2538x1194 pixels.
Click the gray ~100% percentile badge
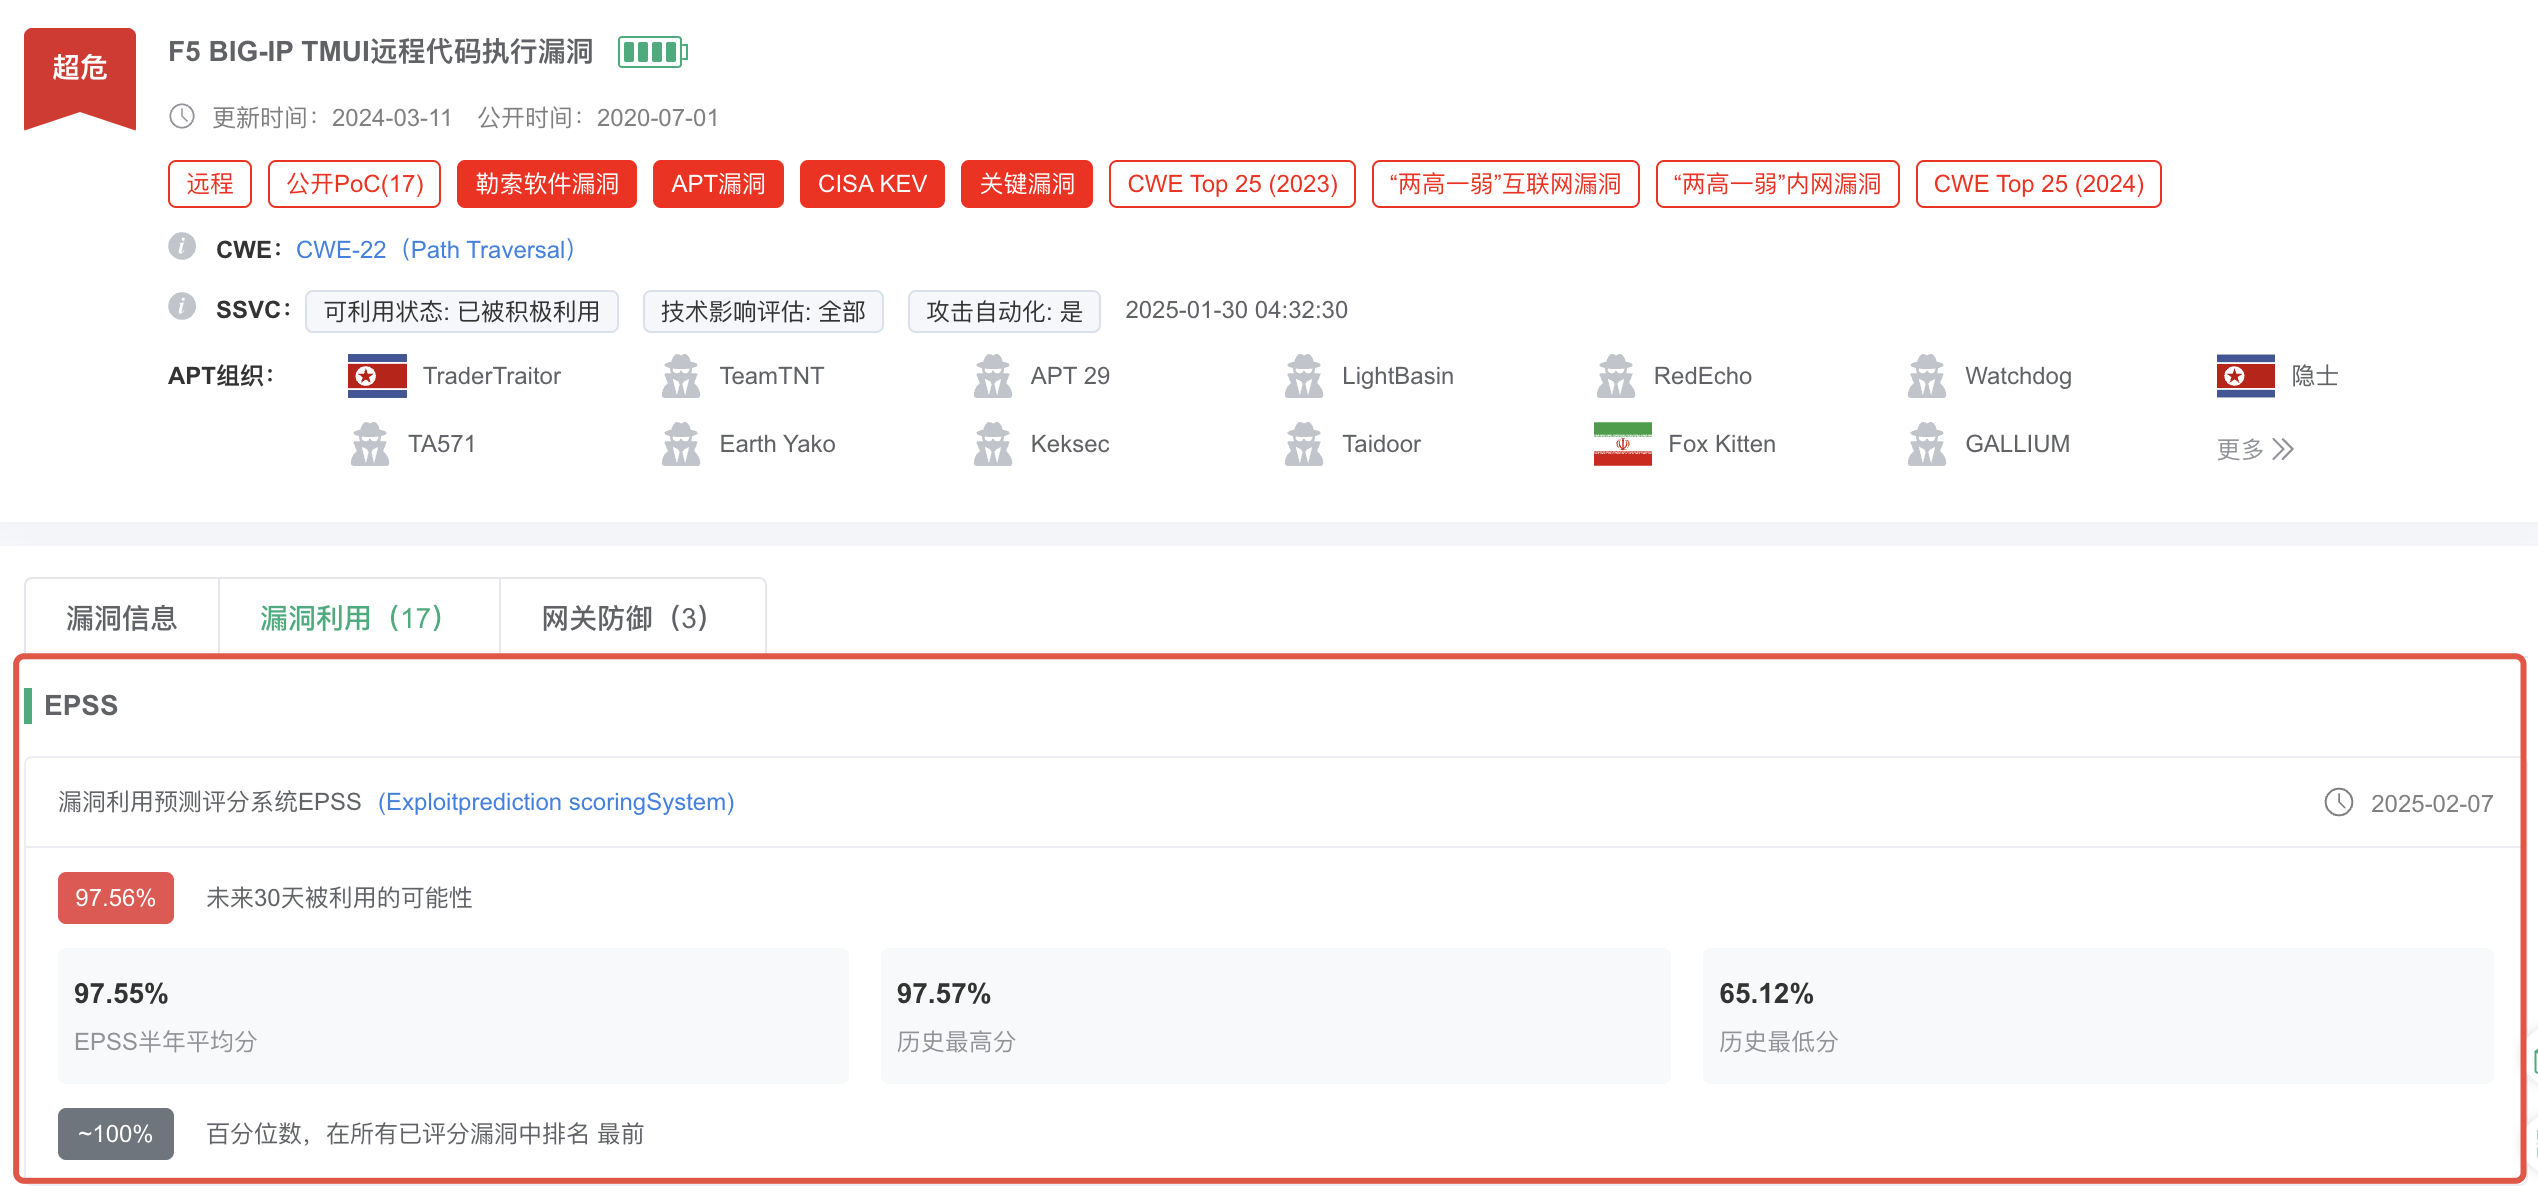[116, 1134]
